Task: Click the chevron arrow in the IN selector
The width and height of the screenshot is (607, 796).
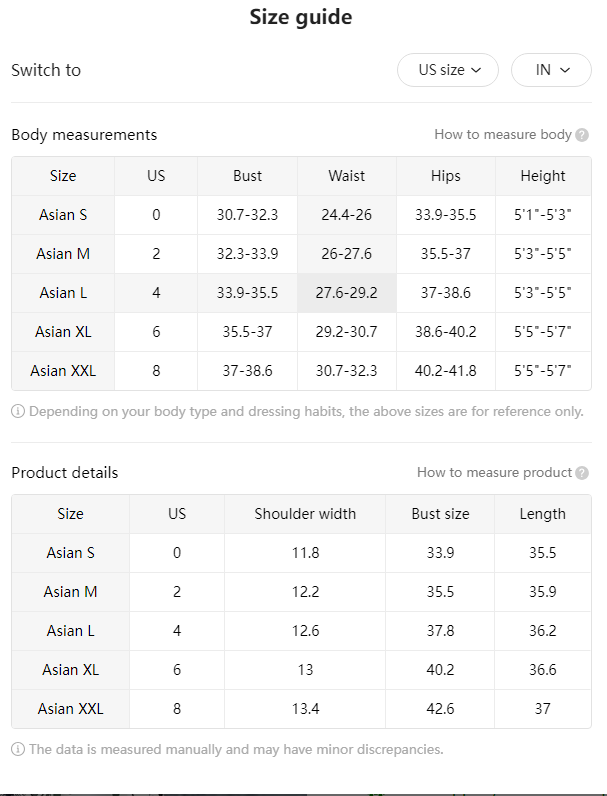Action: coord(565,70)
